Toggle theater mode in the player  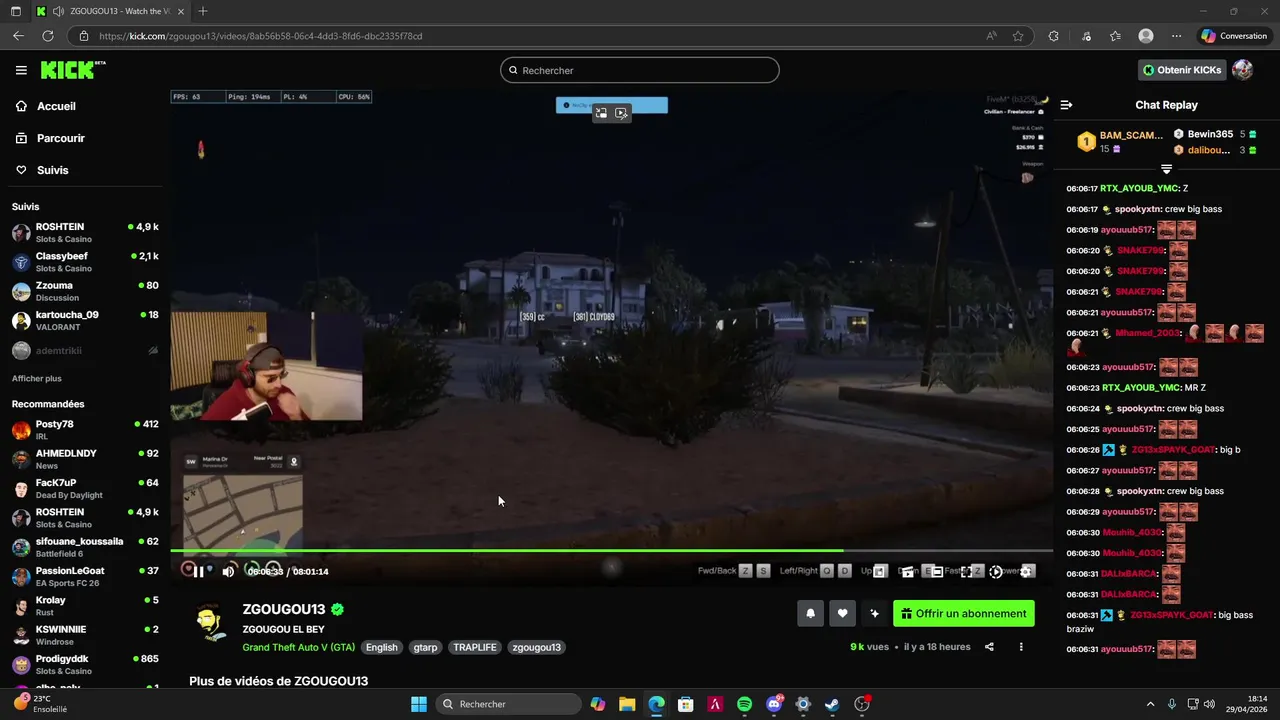click(937, 571)
